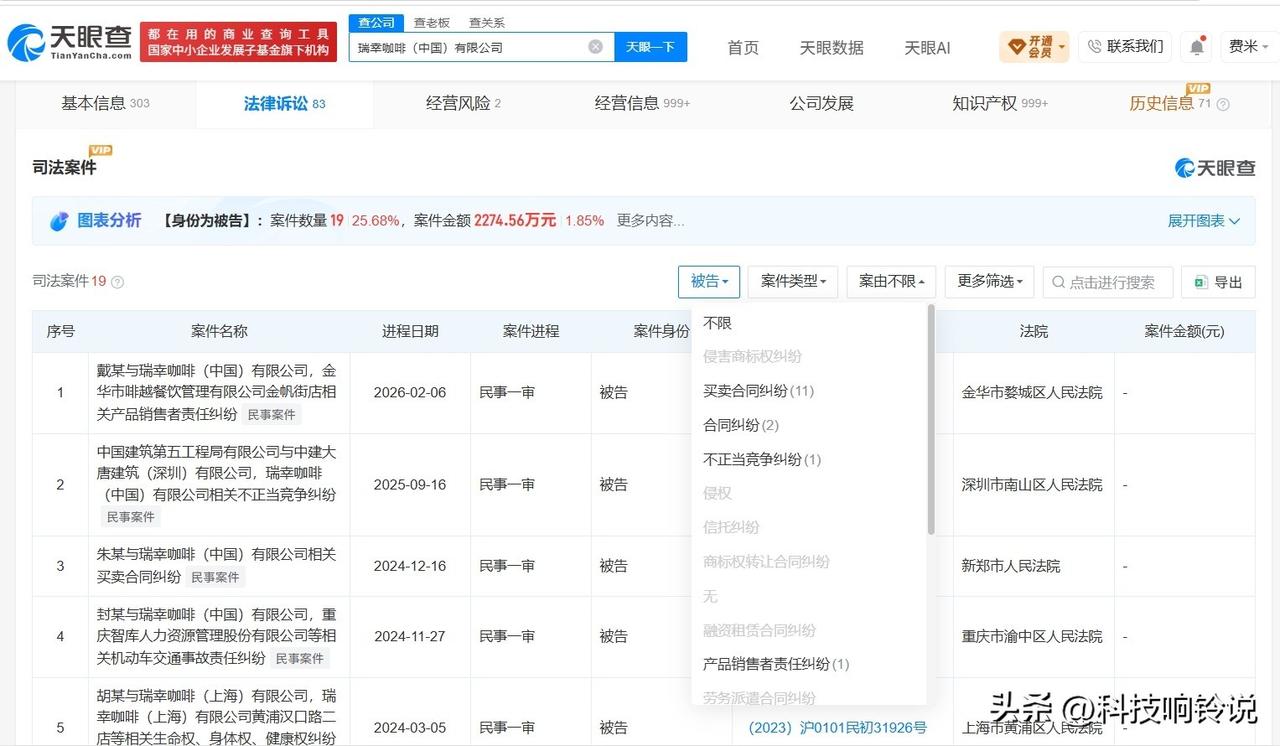This screenshot has height=746, width=1280.
Task: Click the help icon beside 司法案件19
Action: [x=117, y=282]
